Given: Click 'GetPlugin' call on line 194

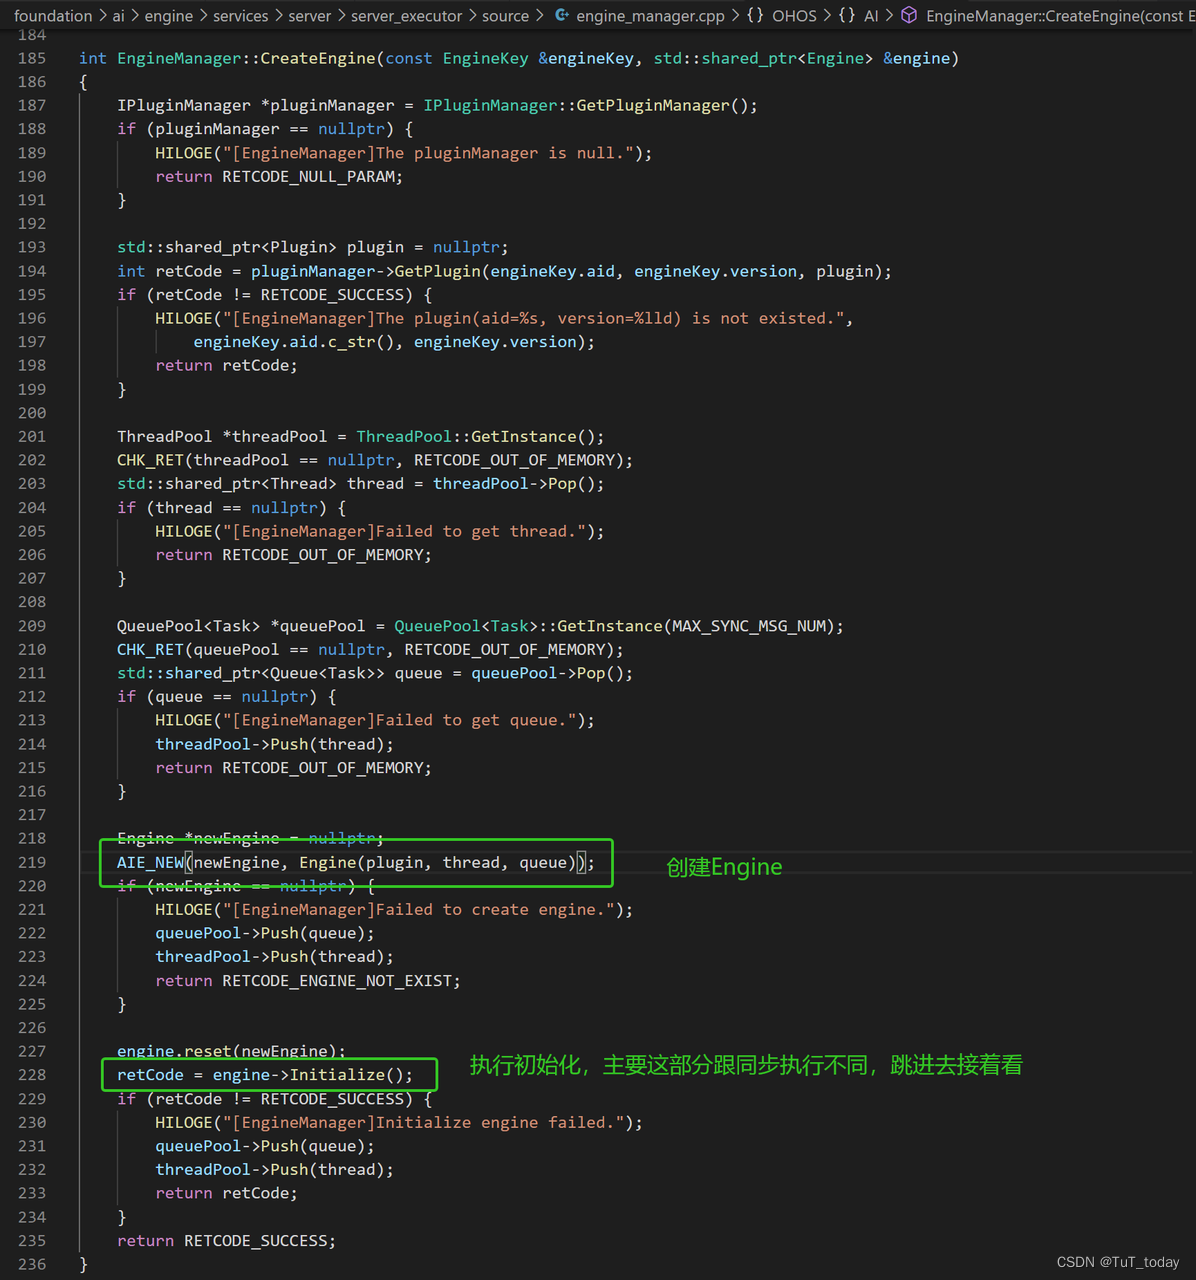Looking at the screenshot, I should tap(437, 271).
